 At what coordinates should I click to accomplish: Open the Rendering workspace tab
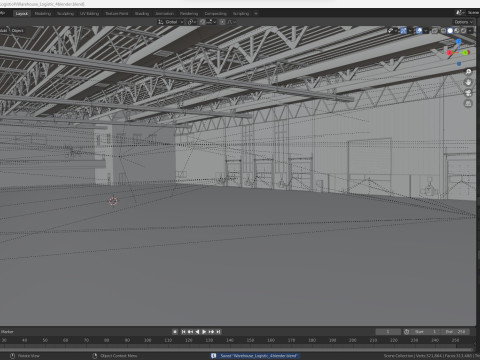pos(189,14)
